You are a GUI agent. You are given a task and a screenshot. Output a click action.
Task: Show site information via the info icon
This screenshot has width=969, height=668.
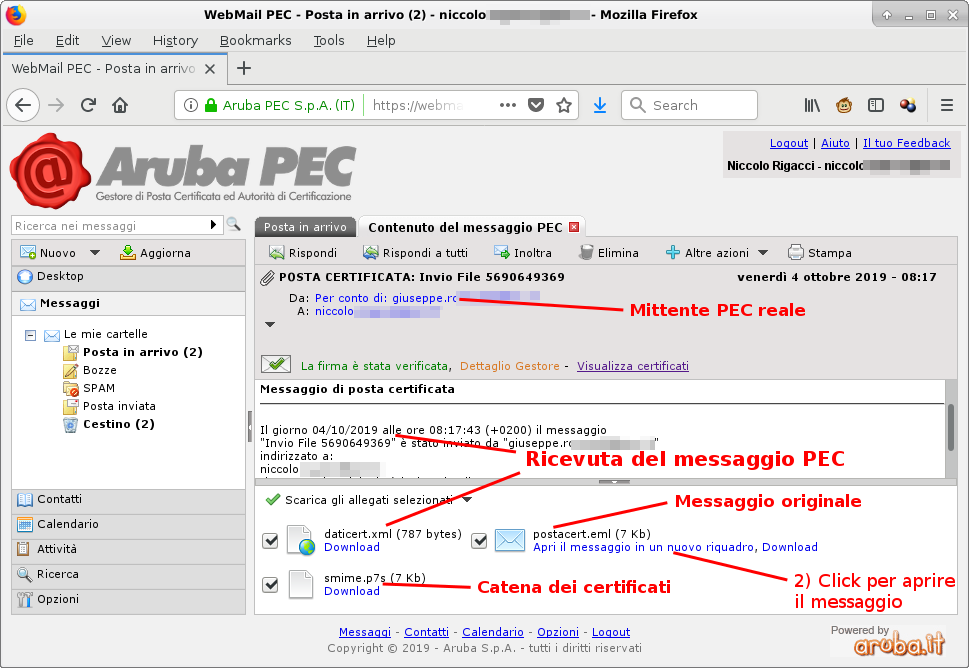(x=191, y=105)
